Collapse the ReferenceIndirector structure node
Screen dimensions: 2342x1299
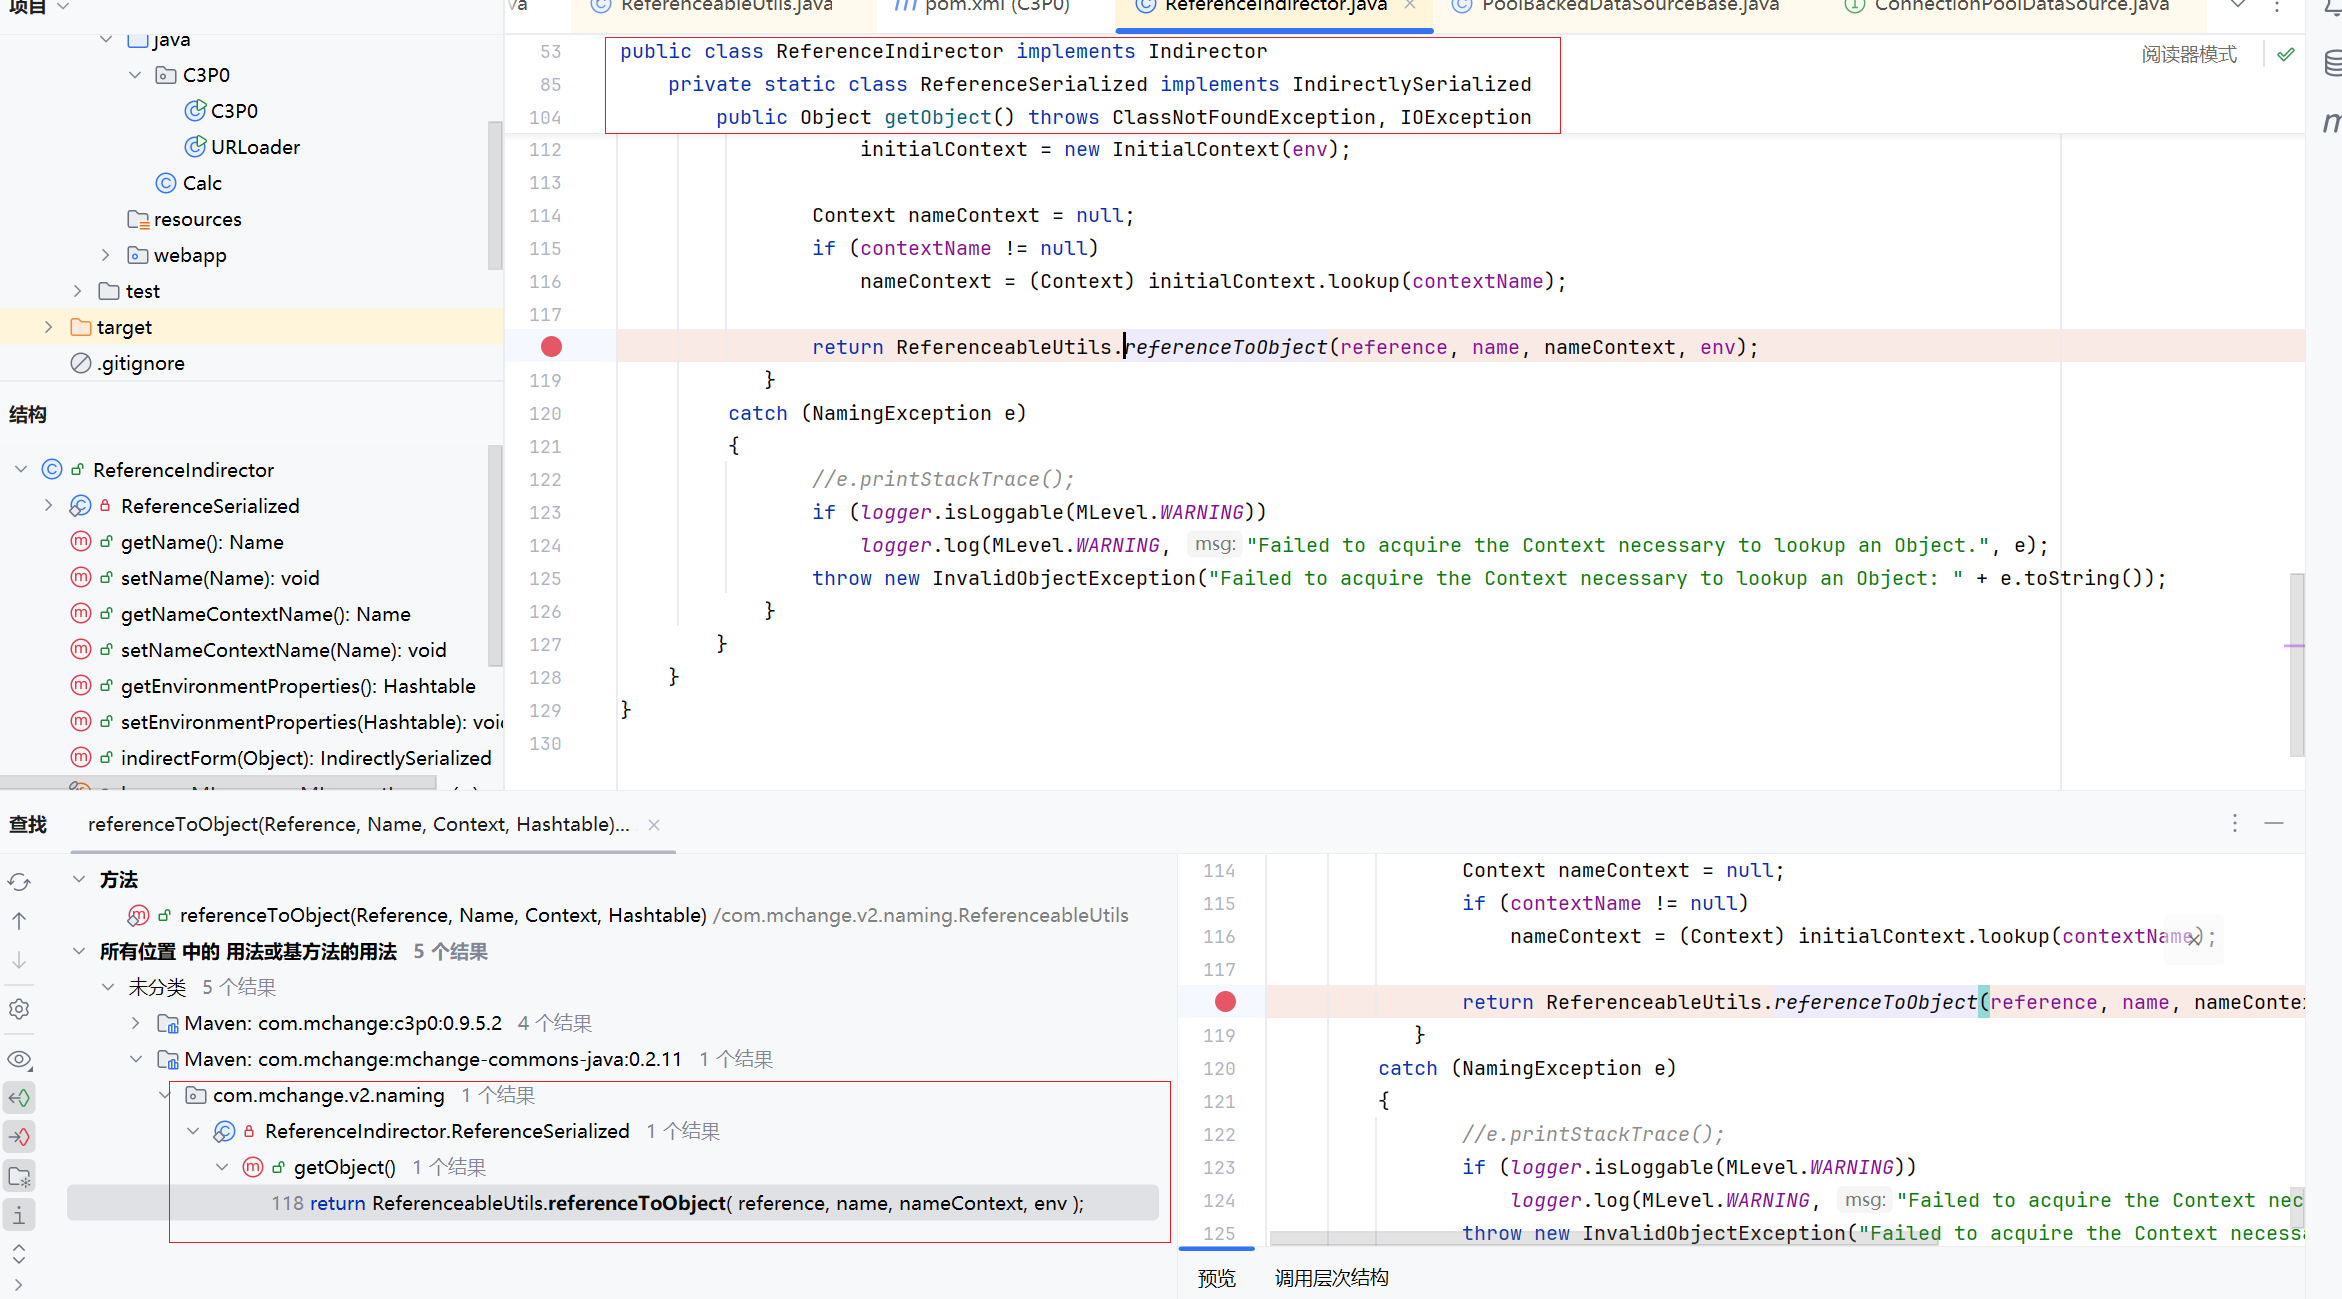[20, 469]
